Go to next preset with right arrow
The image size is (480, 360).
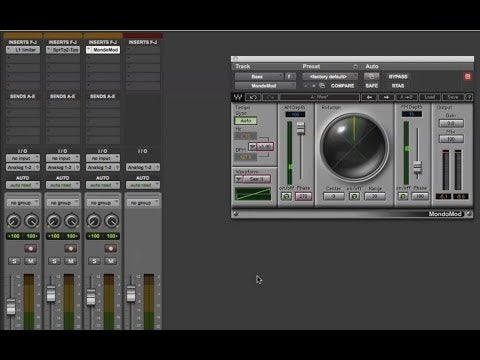(386, 97)
